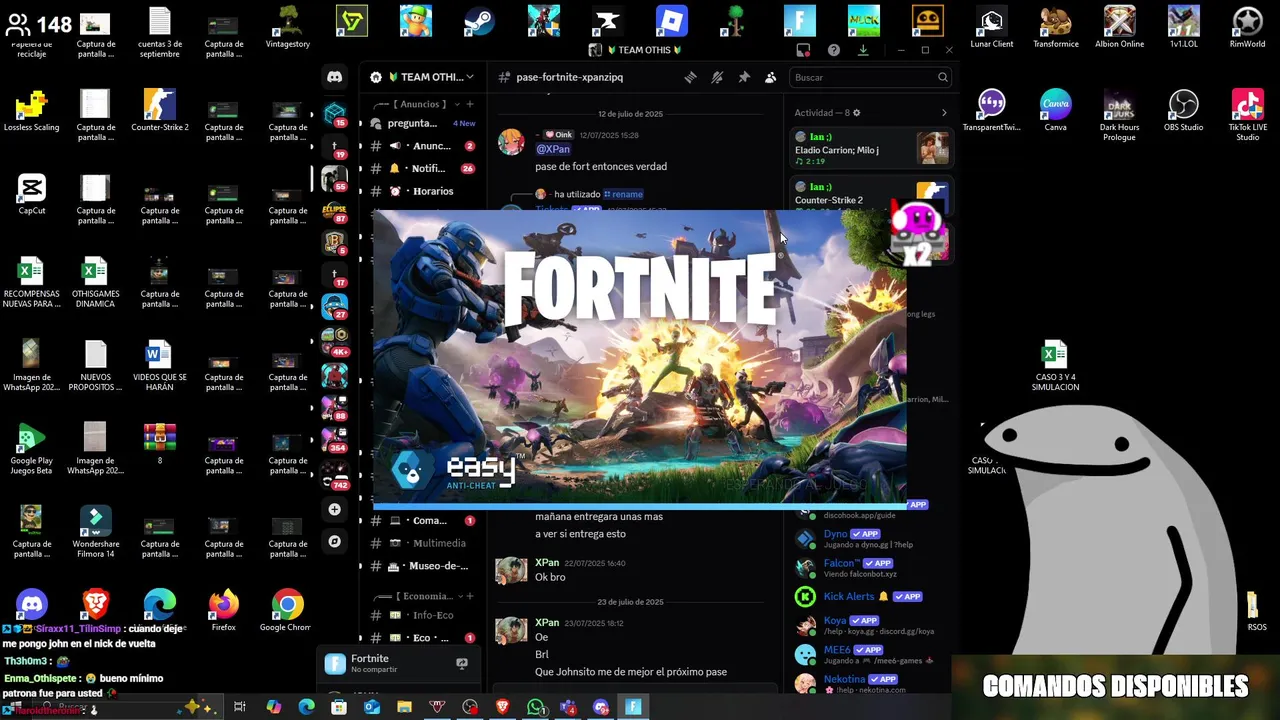Select the ECLIPSE server icon
This screenshot has width=1280, height=720.
(335, 212)
